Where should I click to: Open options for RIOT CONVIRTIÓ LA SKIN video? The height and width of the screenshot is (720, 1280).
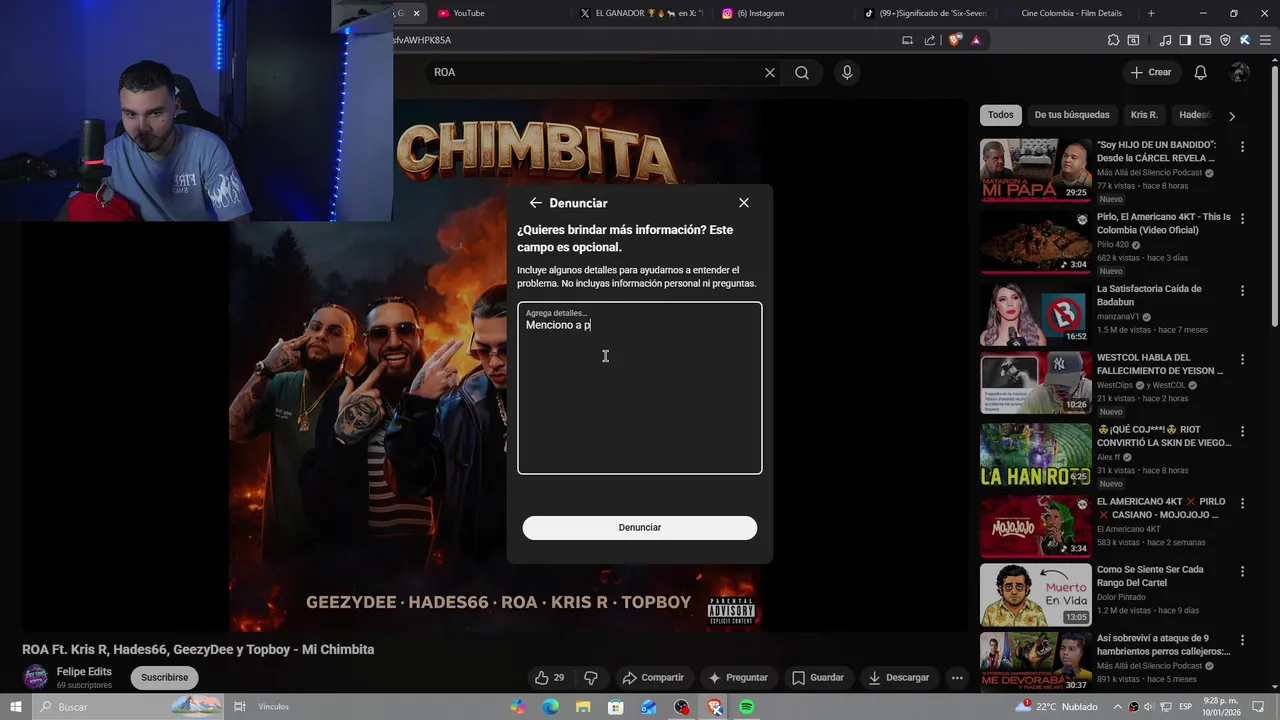click(1243, 432)
